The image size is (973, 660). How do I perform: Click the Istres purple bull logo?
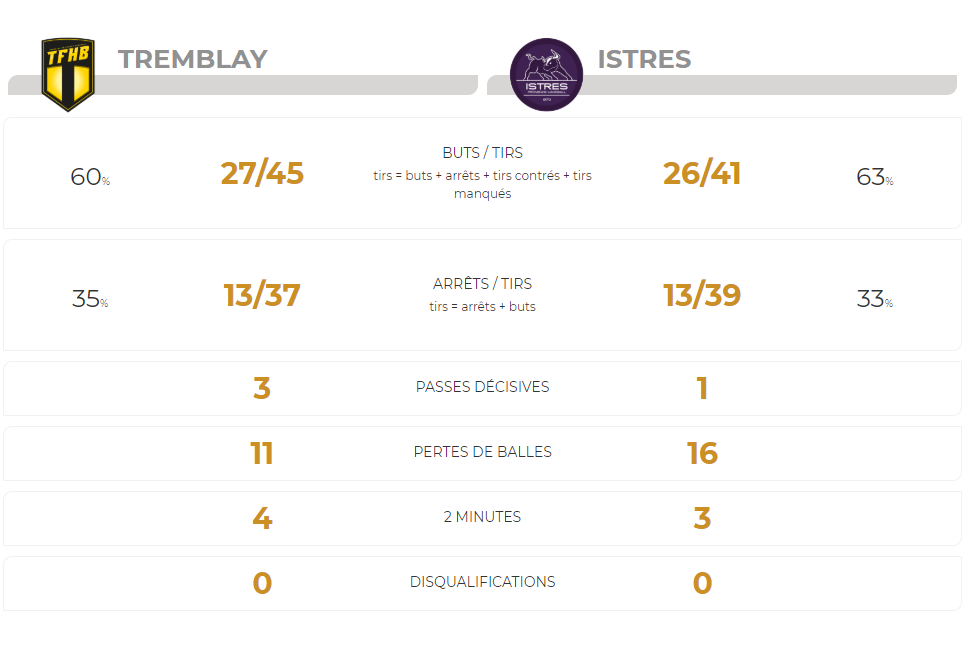pyautogui.click(x=546, y=74)
